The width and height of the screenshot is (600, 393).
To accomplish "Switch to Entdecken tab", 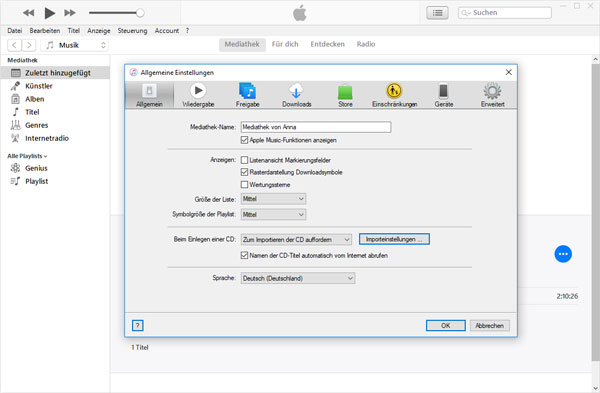I will pyautogui.click(x=328, y=44).
